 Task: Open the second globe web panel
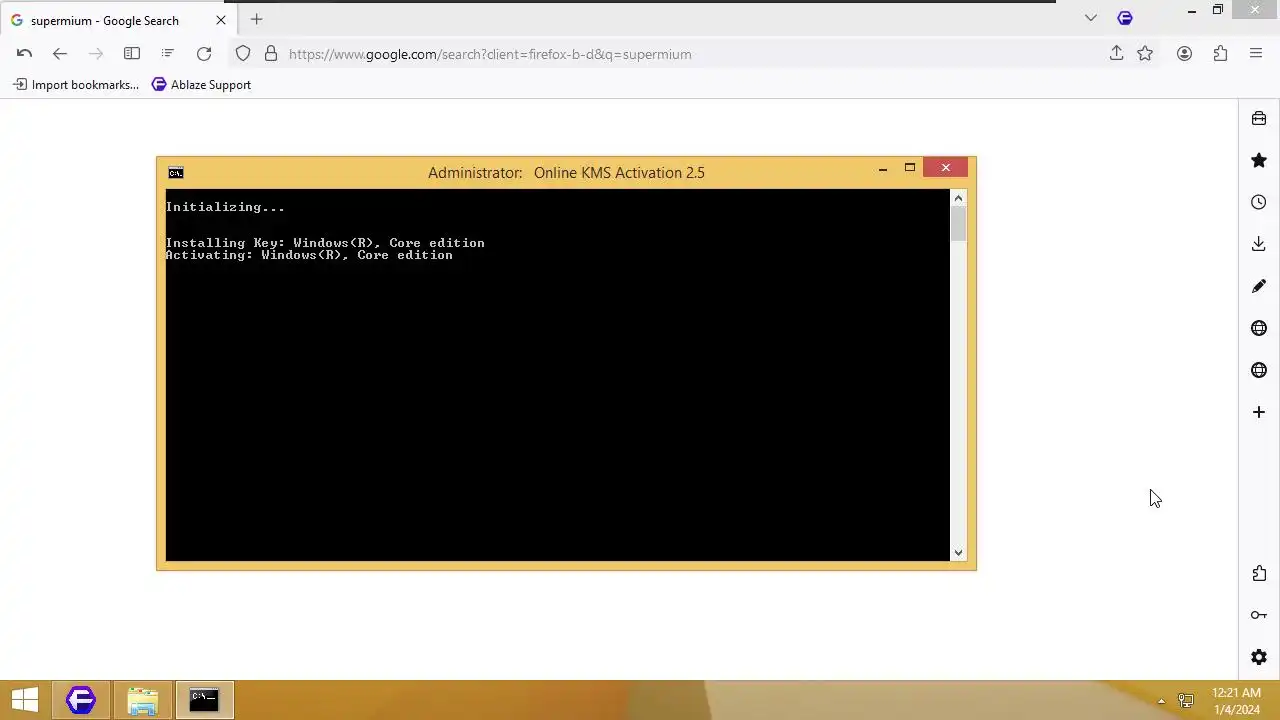1259,370
